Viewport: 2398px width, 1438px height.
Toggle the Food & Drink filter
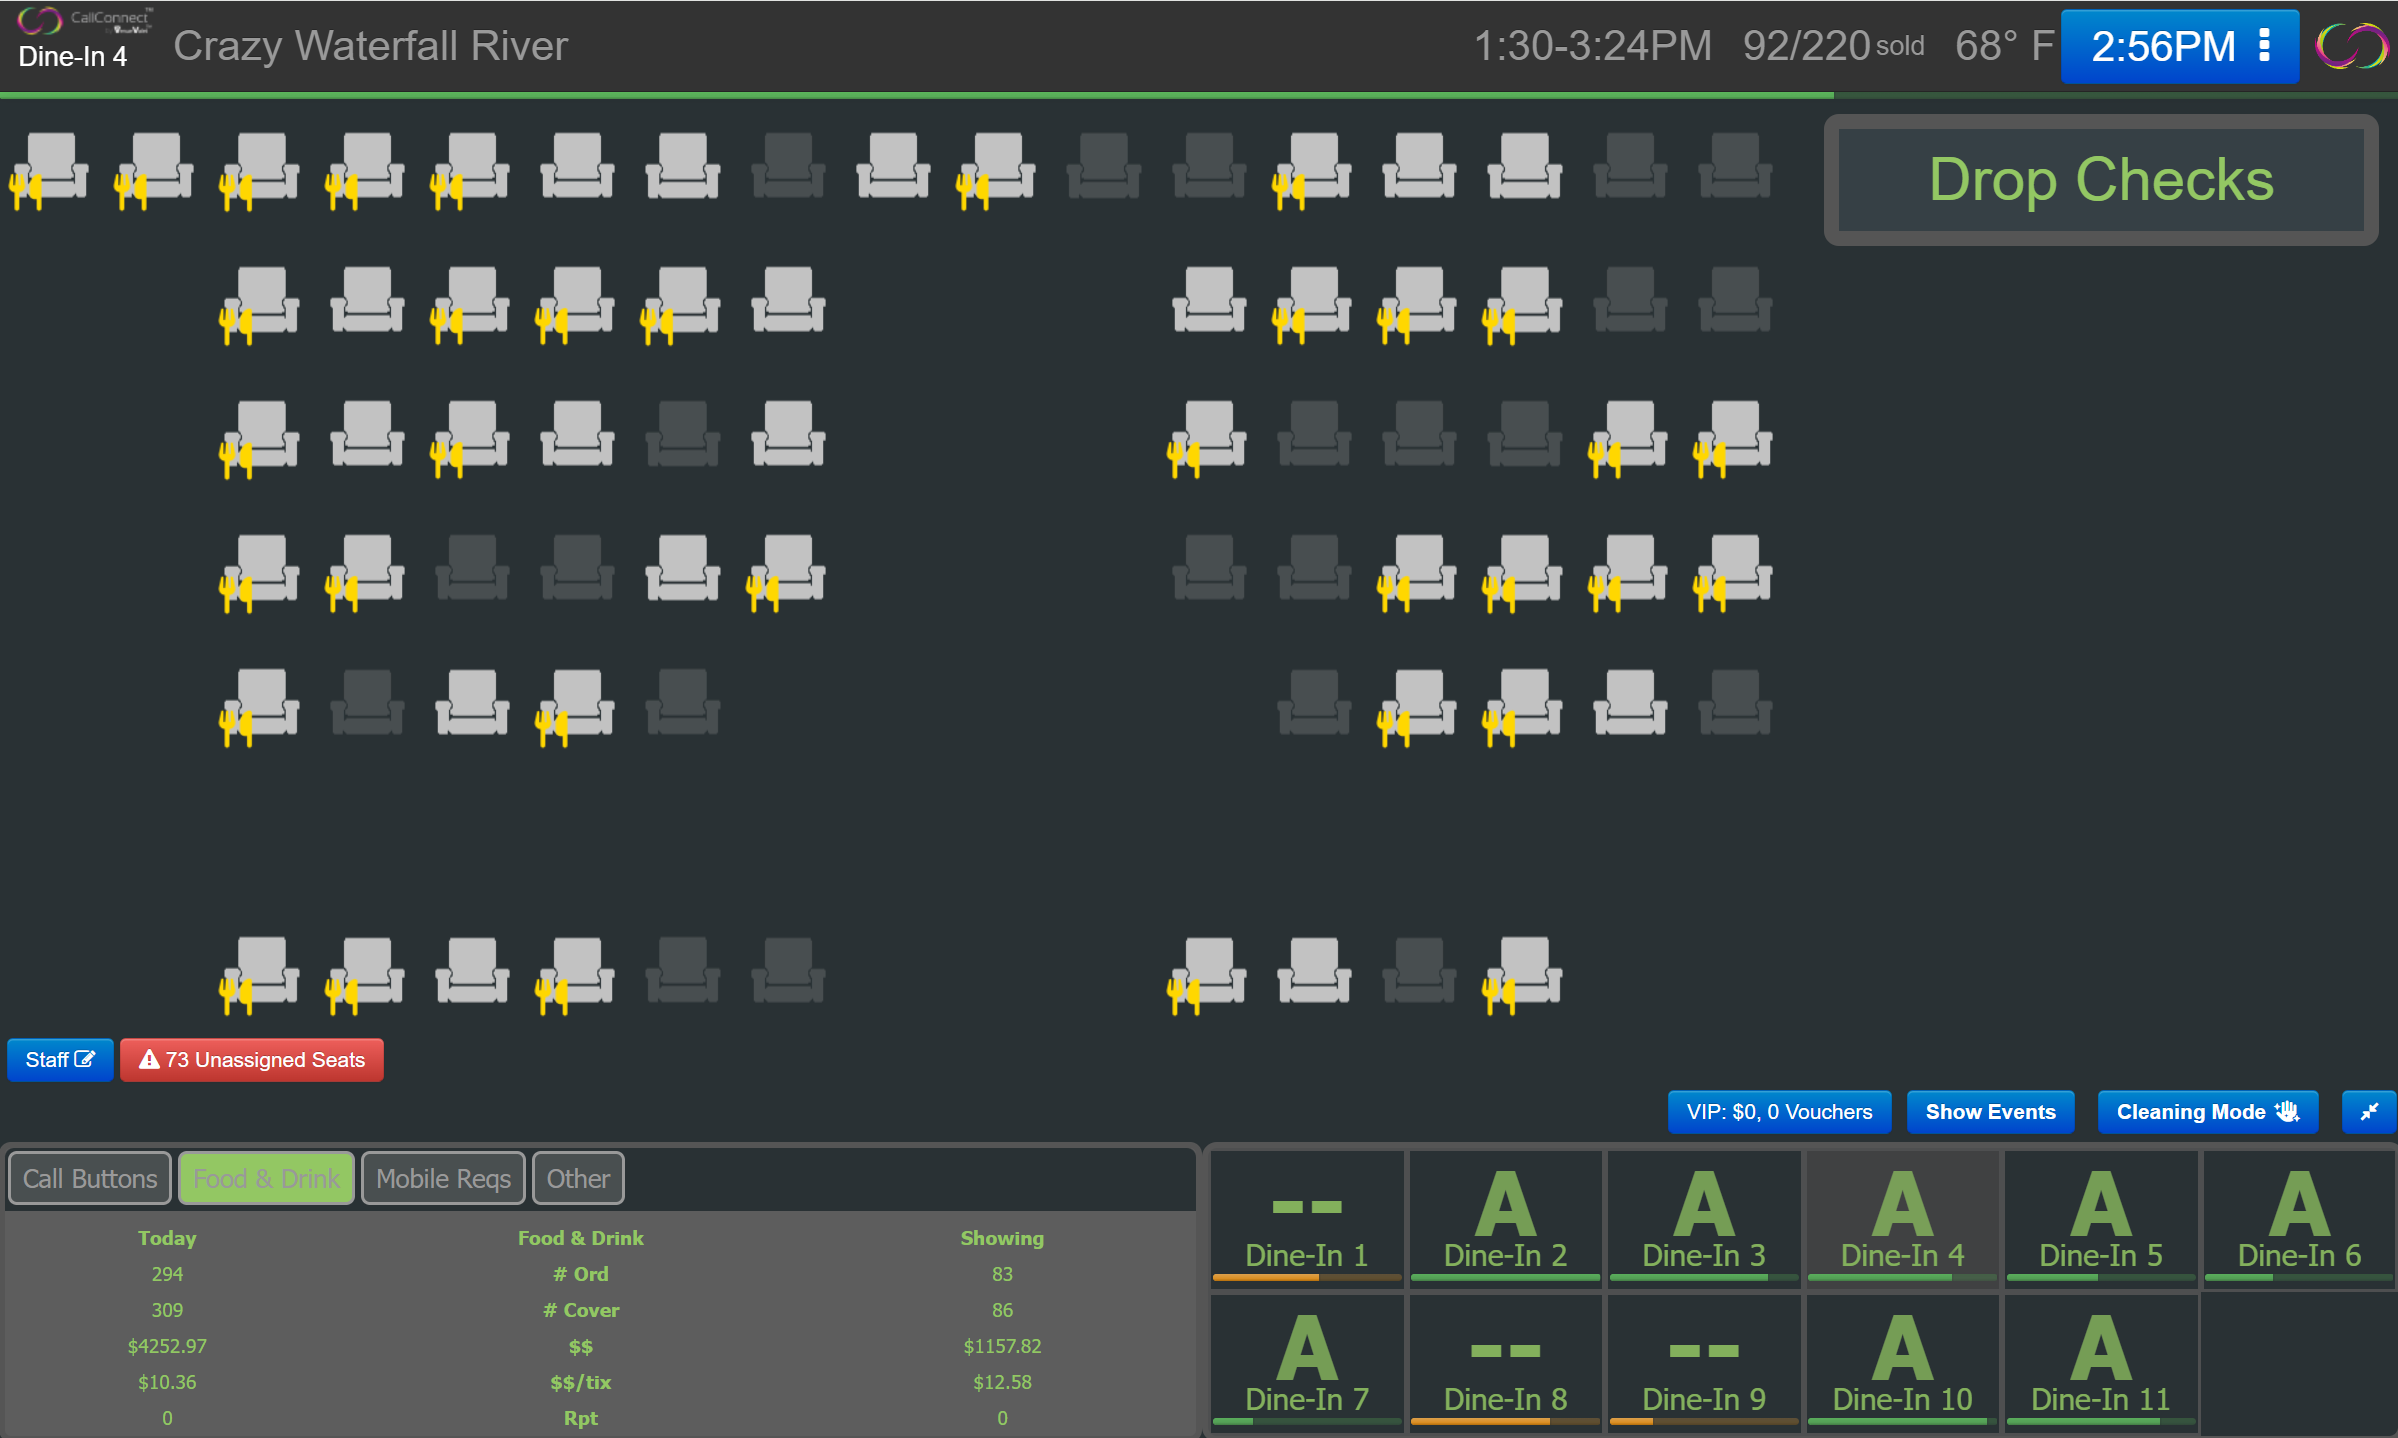(x=266, y=1178)
